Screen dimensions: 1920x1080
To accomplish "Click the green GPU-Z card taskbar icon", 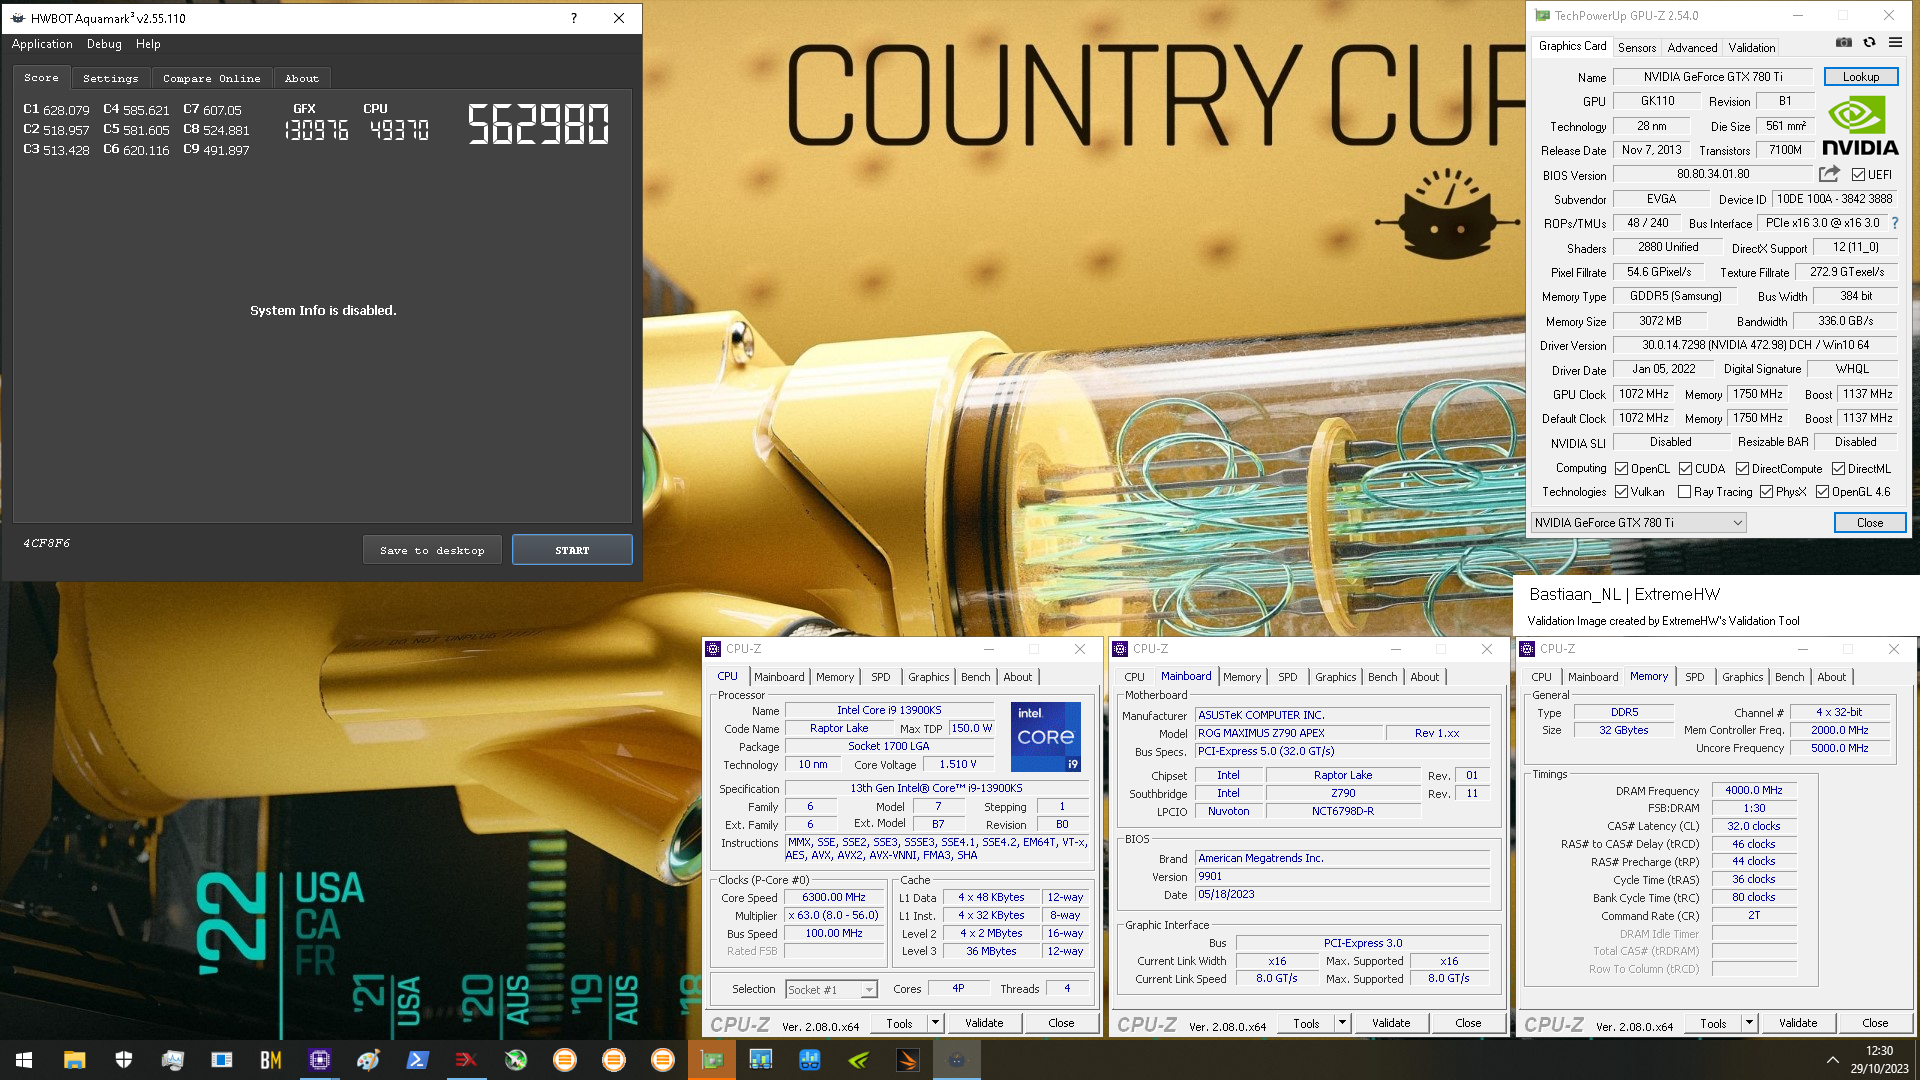I will 712,1060.
